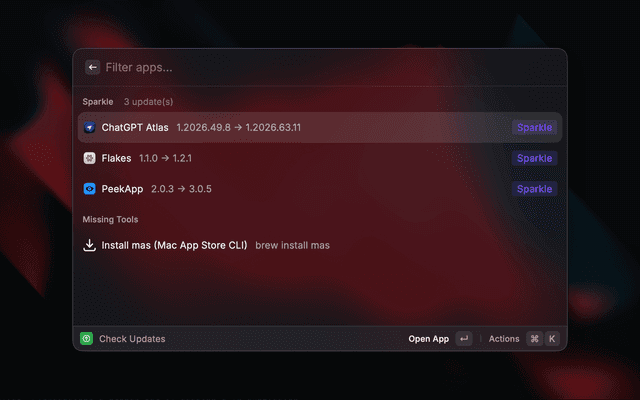Image resolution: width=640 pixels, height=400 pixels.
Task: Click version text 1.2026.49.8 → 1.2026.63.11
Action: [238, 127]
